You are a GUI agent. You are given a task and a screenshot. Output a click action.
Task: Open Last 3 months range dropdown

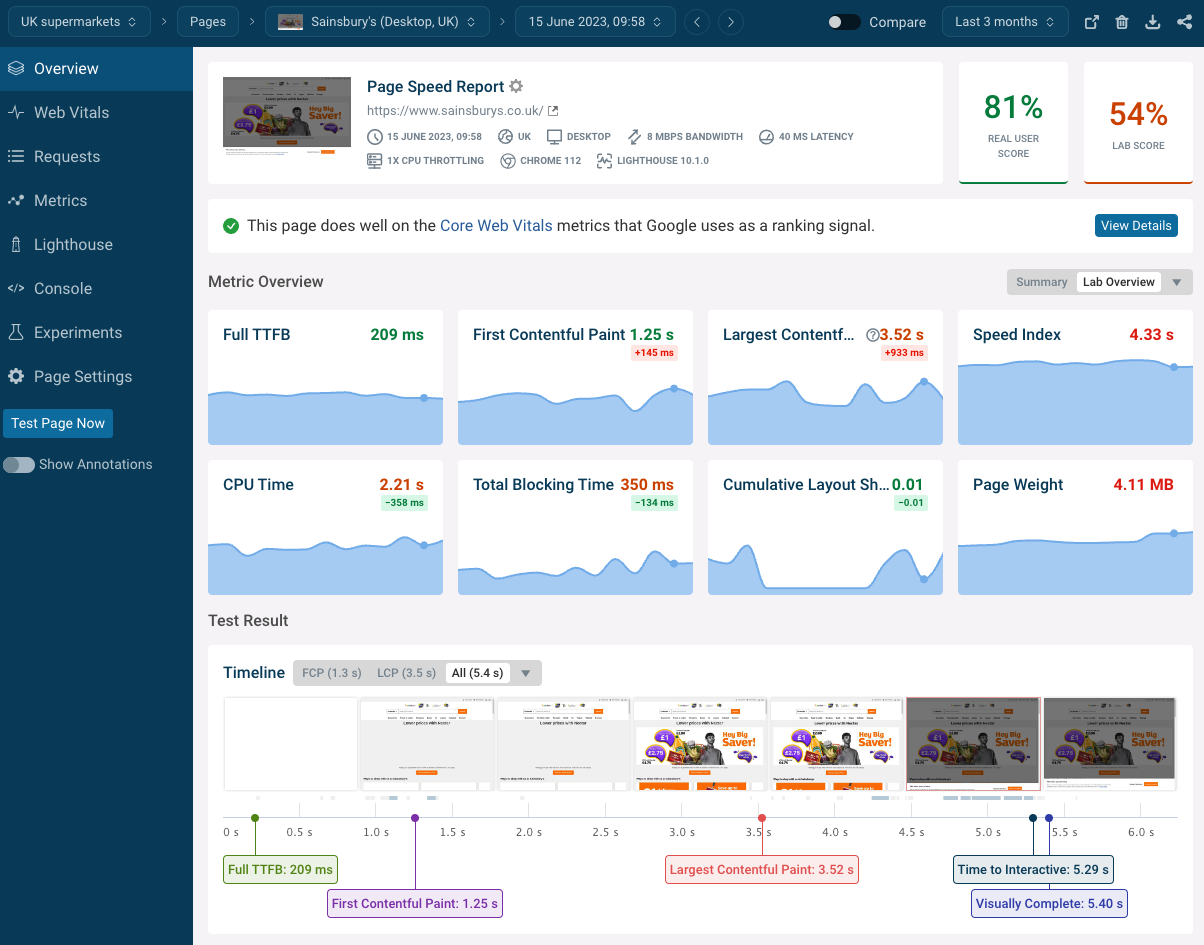(1004, 22)
